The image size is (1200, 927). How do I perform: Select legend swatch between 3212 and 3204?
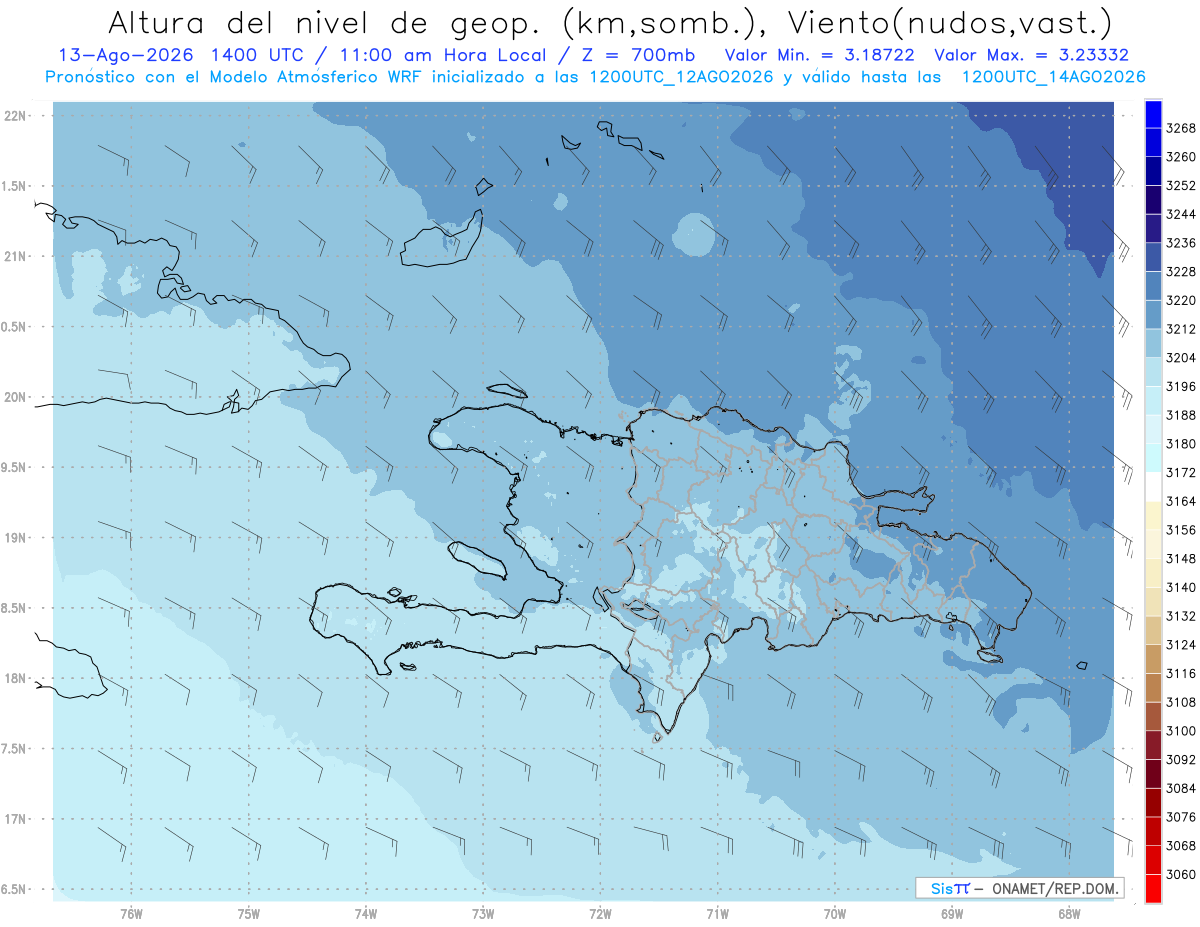pyautogui.click(x=1152, y=343)
